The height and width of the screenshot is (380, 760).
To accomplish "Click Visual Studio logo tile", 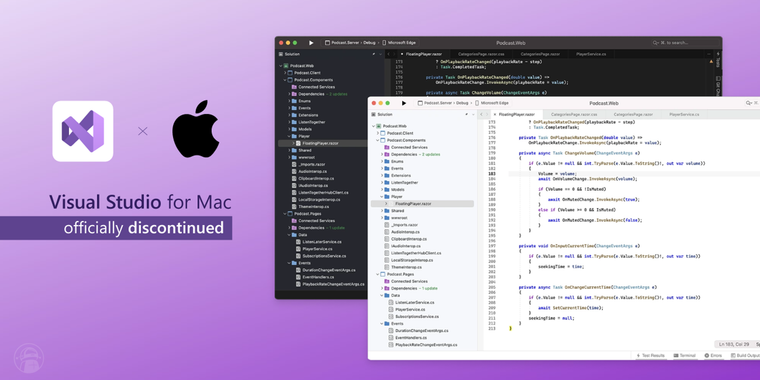I will pos(83,131).
